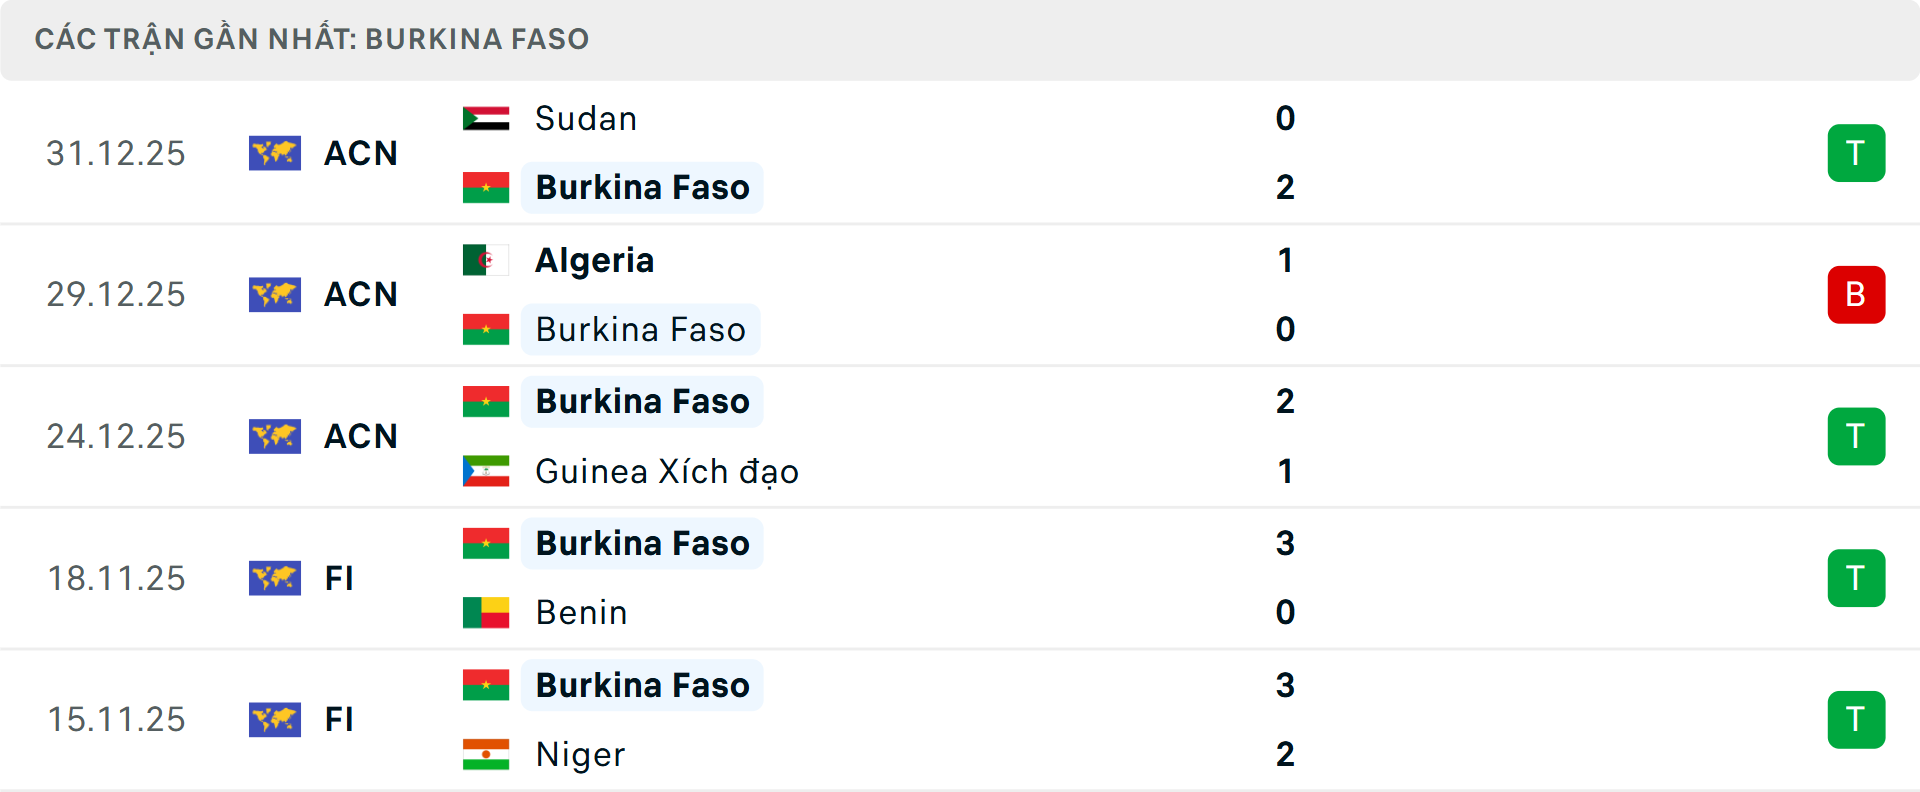
Task: Click the Algeria flag icon
Action: click(x=485, y=259)
